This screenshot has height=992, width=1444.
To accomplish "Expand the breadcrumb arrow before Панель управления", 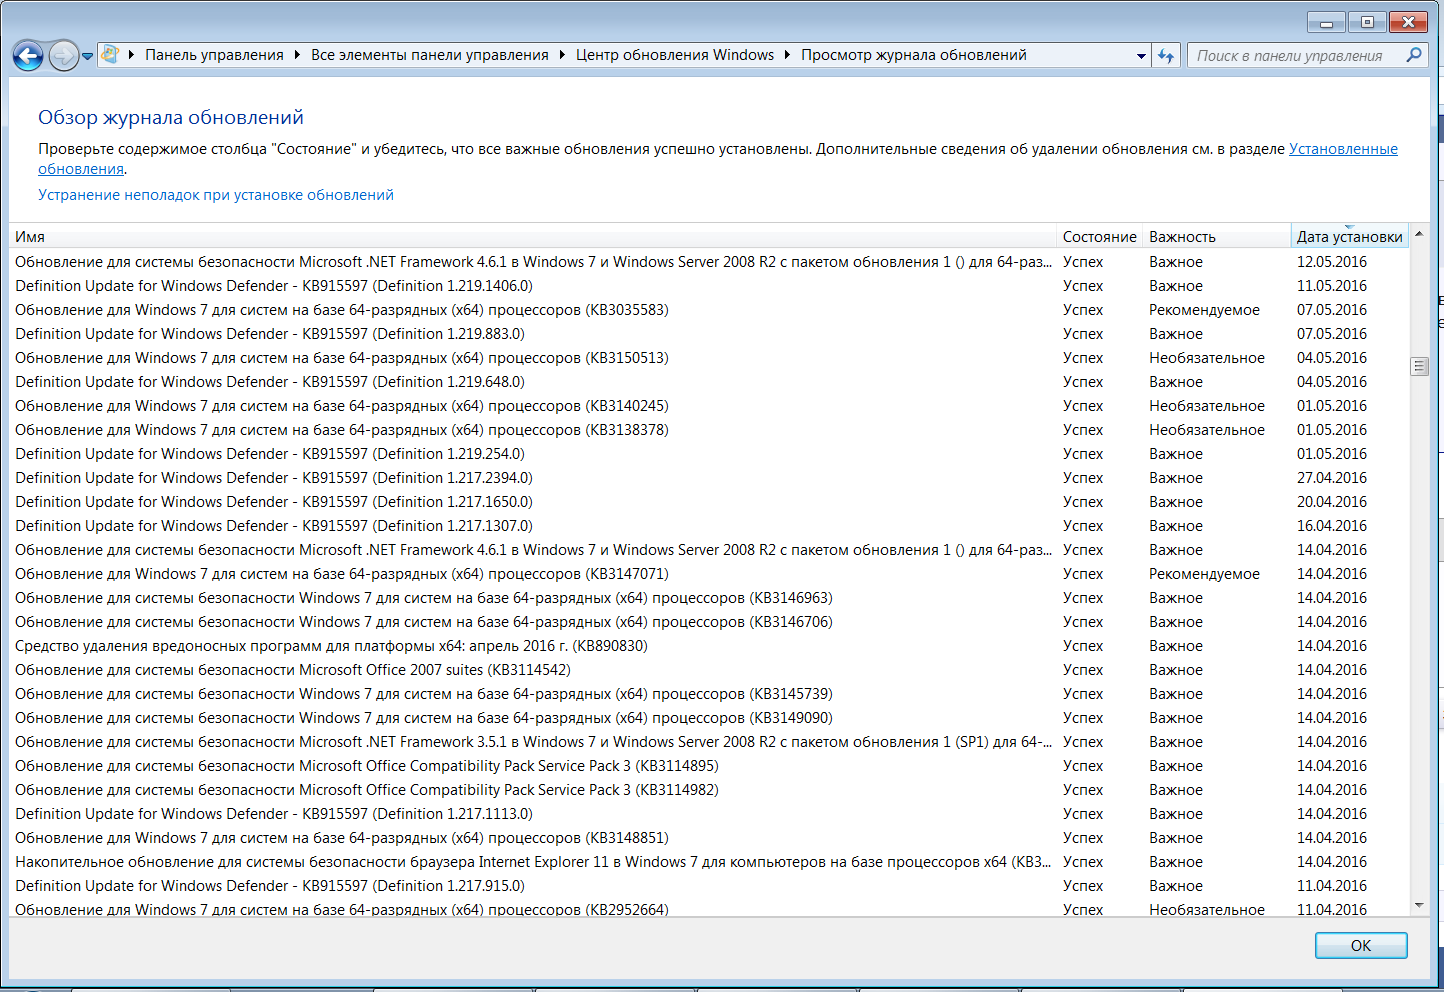I will (x=132, y=55).
